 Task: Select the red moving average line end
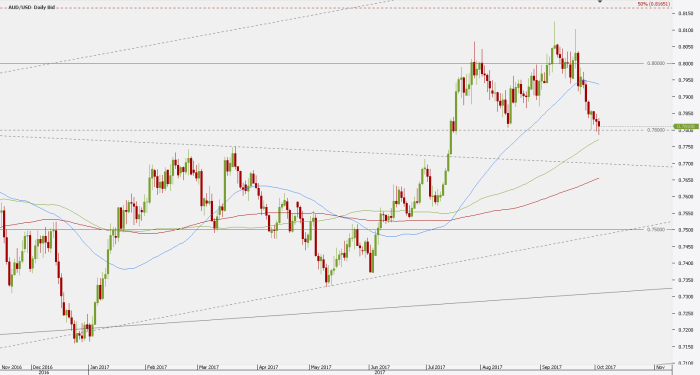598,179
